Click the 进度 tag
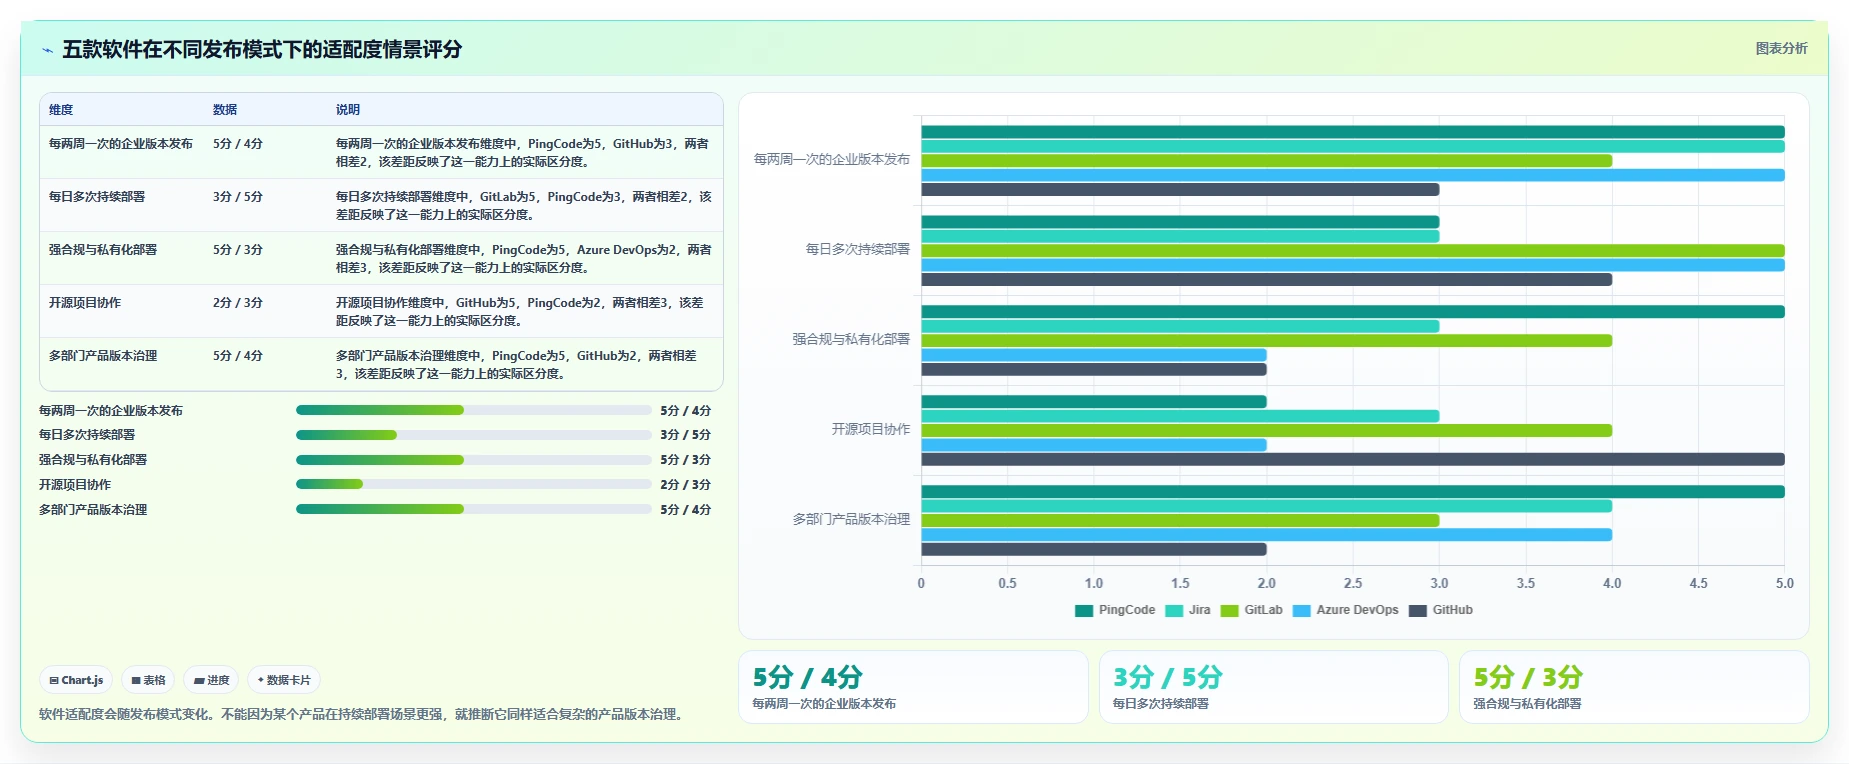Image resolution: width=1849 pixels, height=764 pixels. [211, 680]
